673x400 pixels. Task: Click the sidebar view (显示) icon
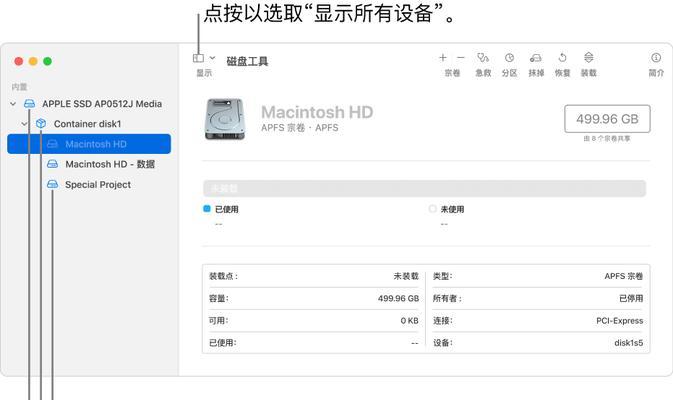pos(198,58)
